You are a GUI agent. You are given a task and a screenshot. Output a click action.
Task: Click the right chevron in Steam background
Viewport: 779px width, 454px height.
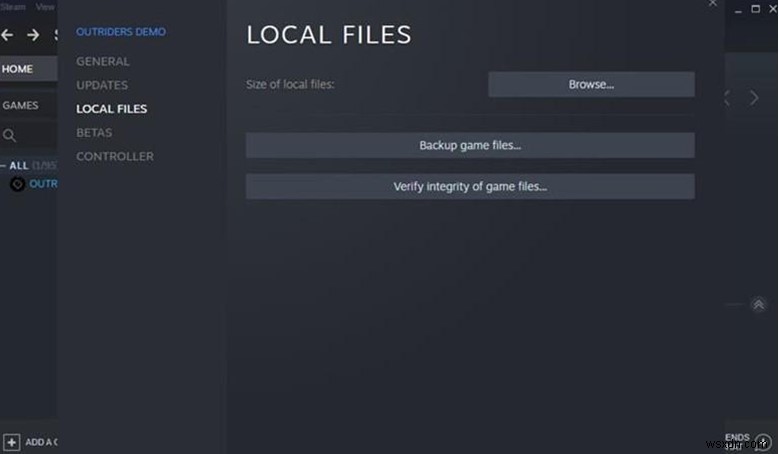point(754,97)
